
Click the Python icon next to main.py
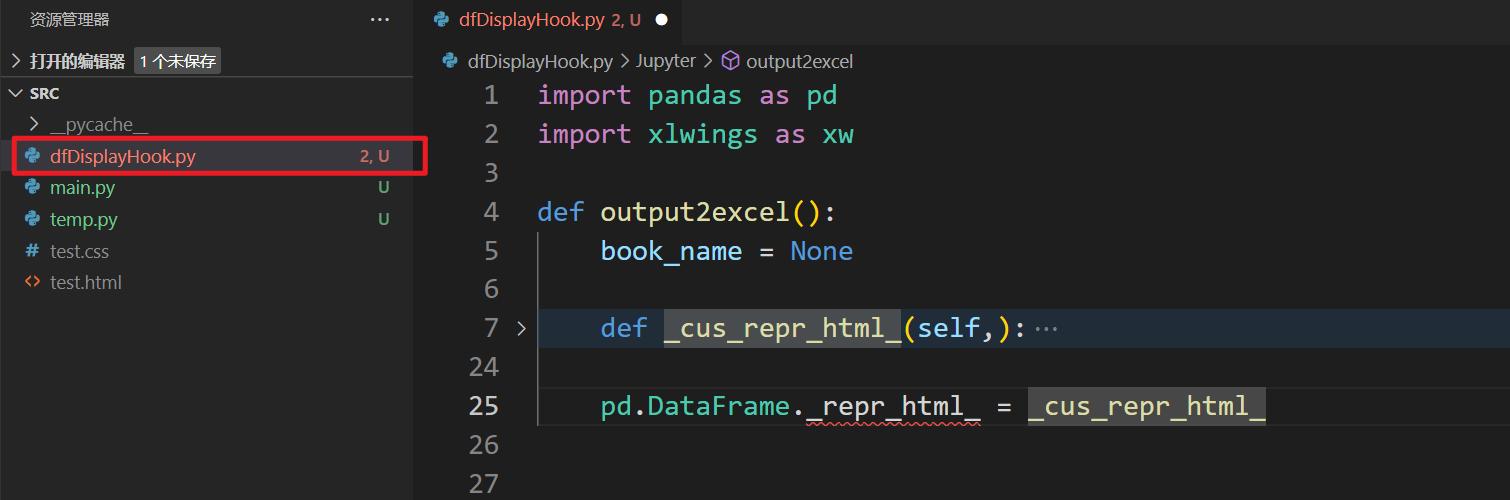click(x=33, y=187)
